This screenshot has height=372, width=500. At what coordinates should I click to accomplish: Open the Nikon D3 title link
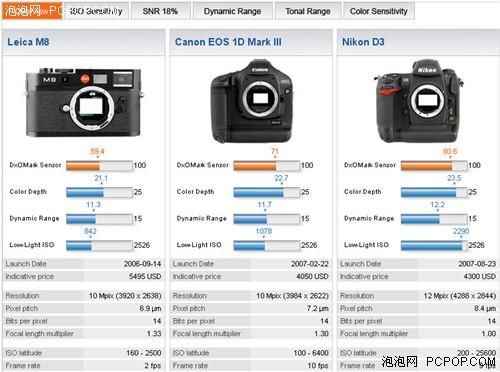tap(363, 42)
